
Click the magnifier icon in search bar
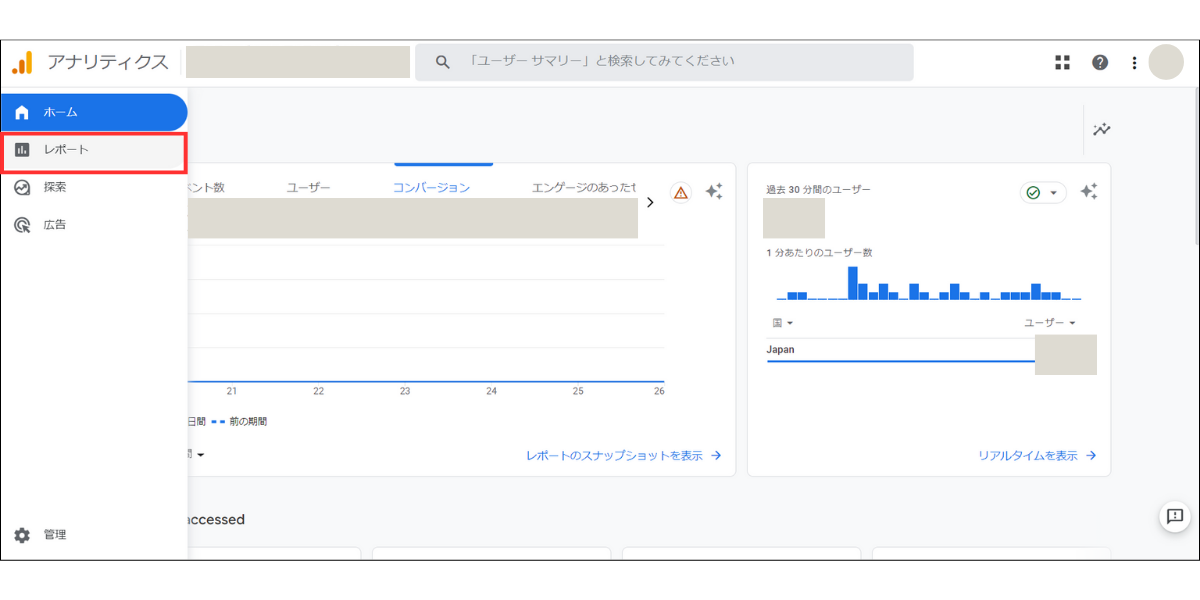coord(443,62)
